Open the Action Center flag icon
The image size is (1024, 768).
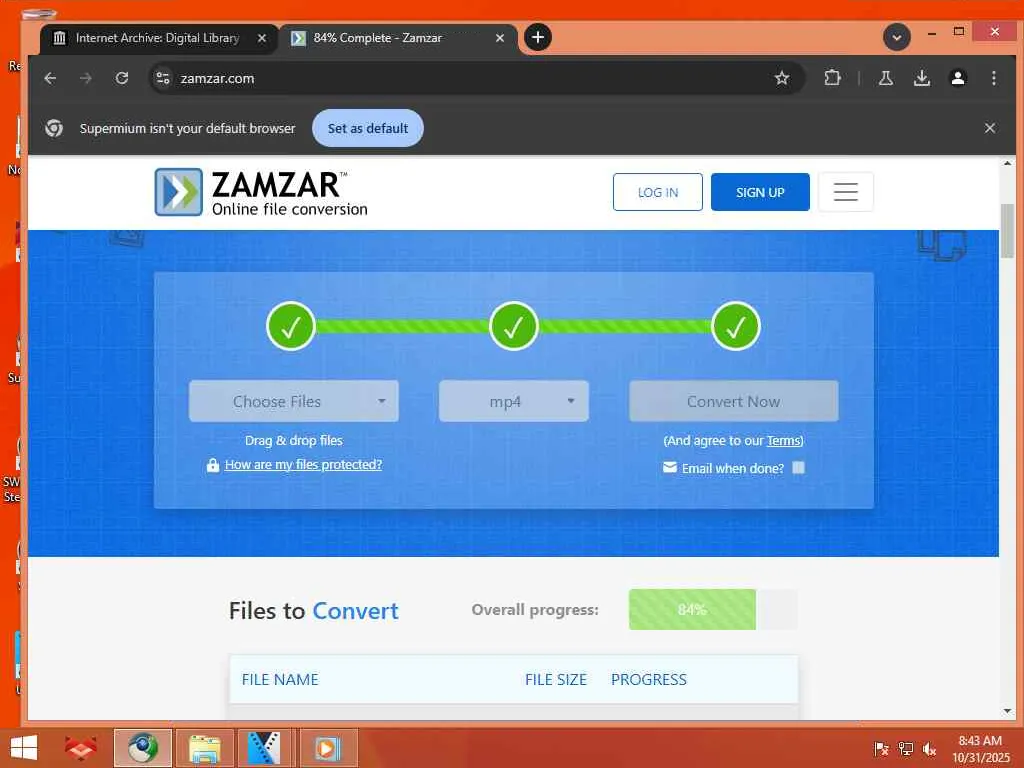pyautogui.click(x=881, y=748)
